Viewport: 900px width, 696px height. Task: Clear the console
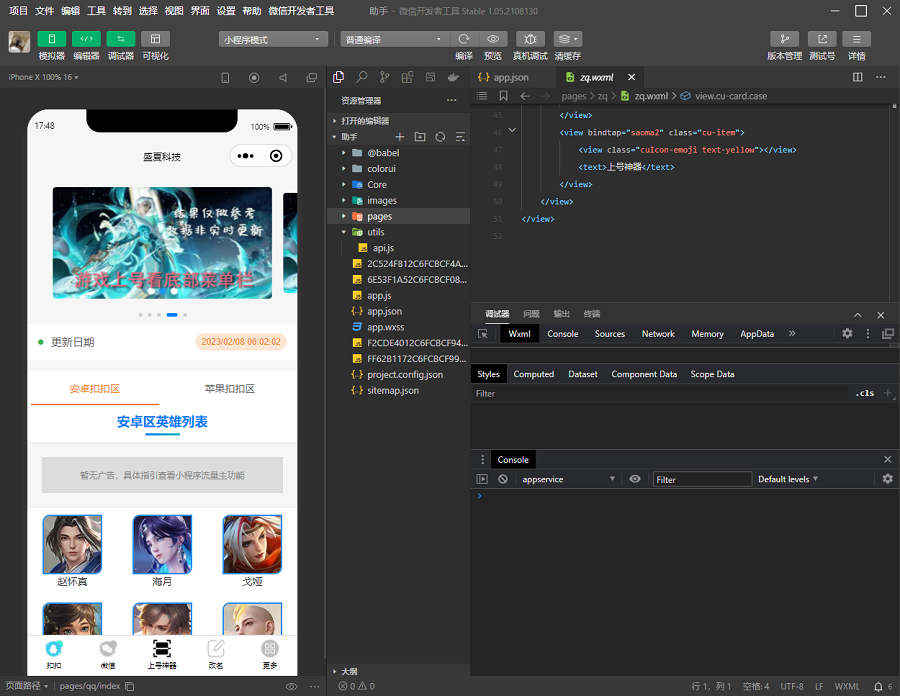click(503, 479)
